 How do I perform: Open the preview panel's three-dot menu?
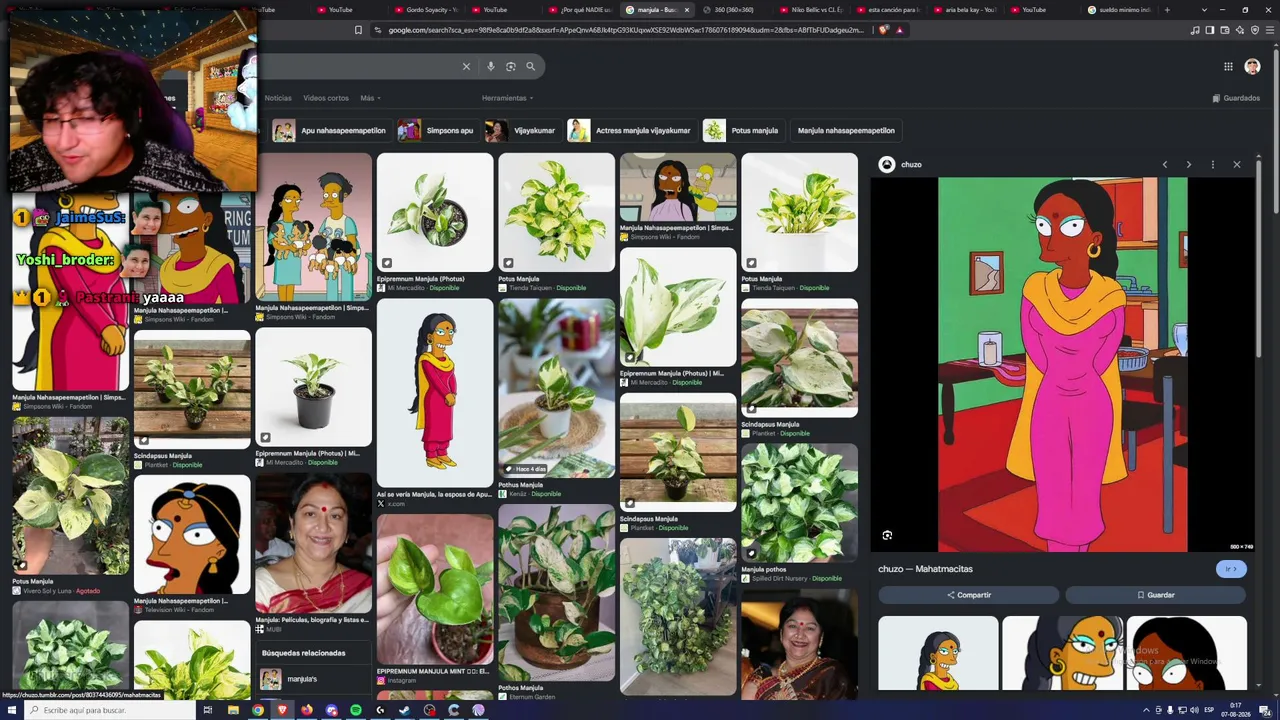1212,164
